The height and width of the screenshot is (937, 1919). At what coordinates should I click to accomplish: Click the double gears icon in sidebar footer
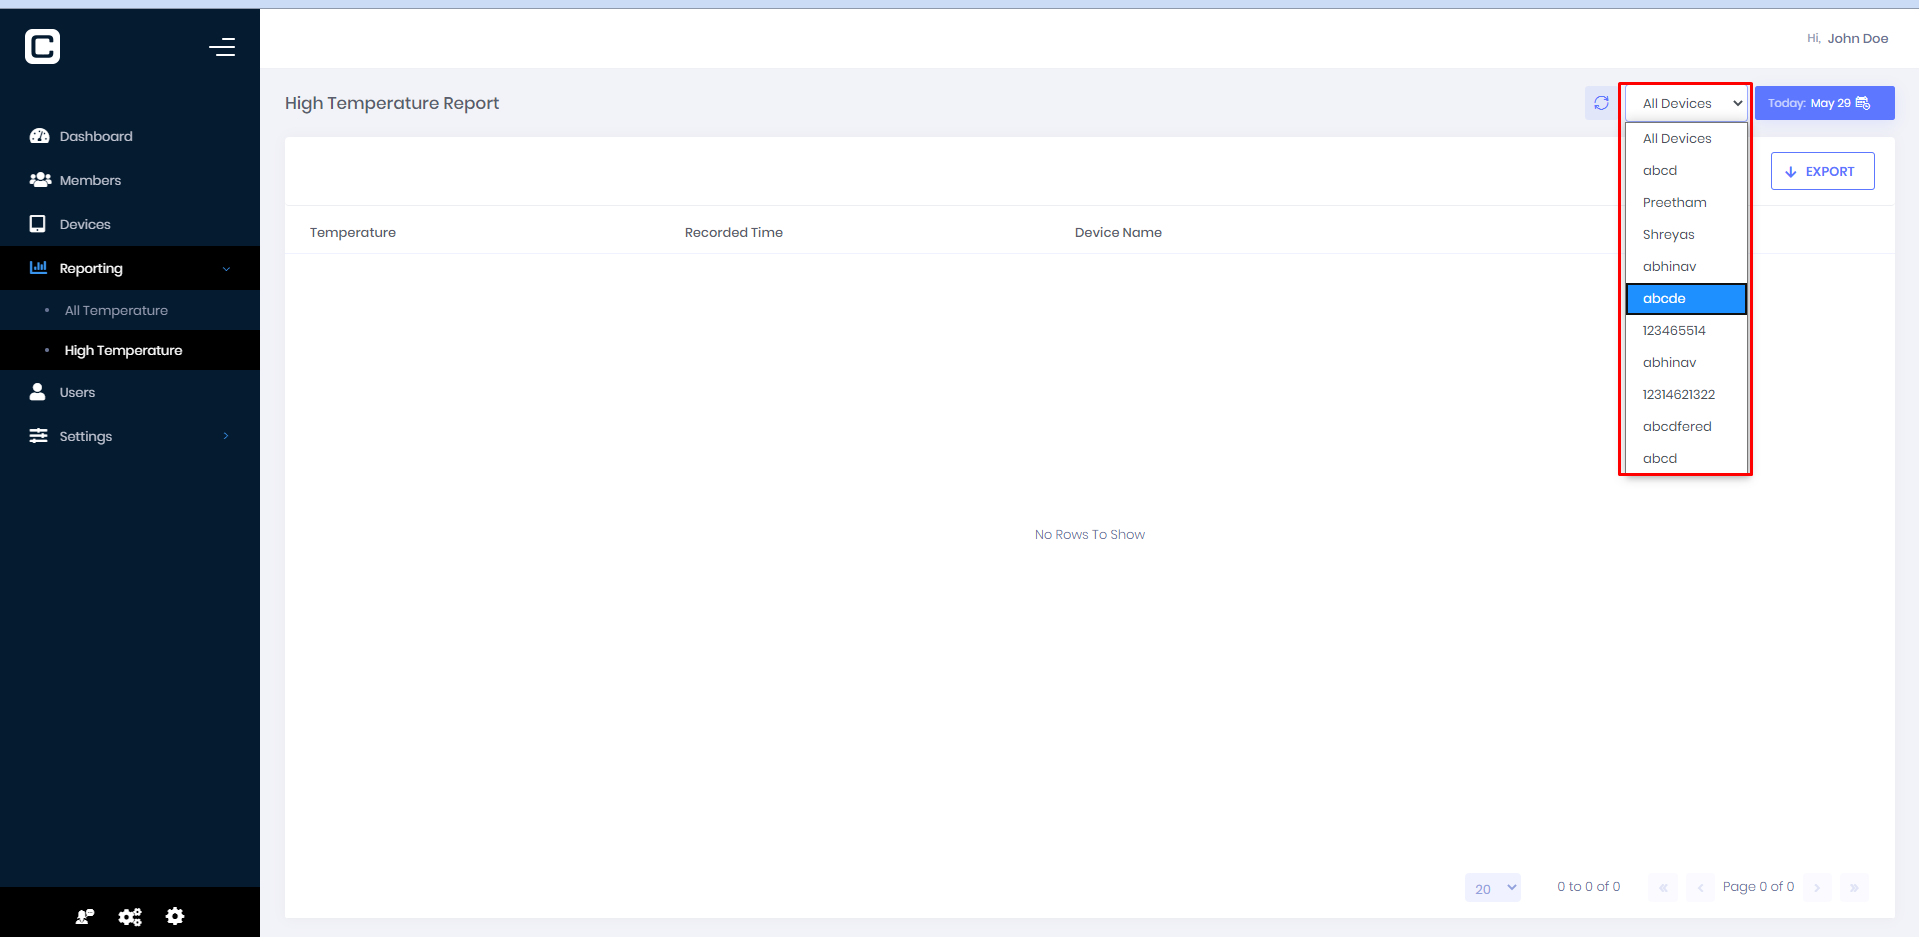coord(130,916)
